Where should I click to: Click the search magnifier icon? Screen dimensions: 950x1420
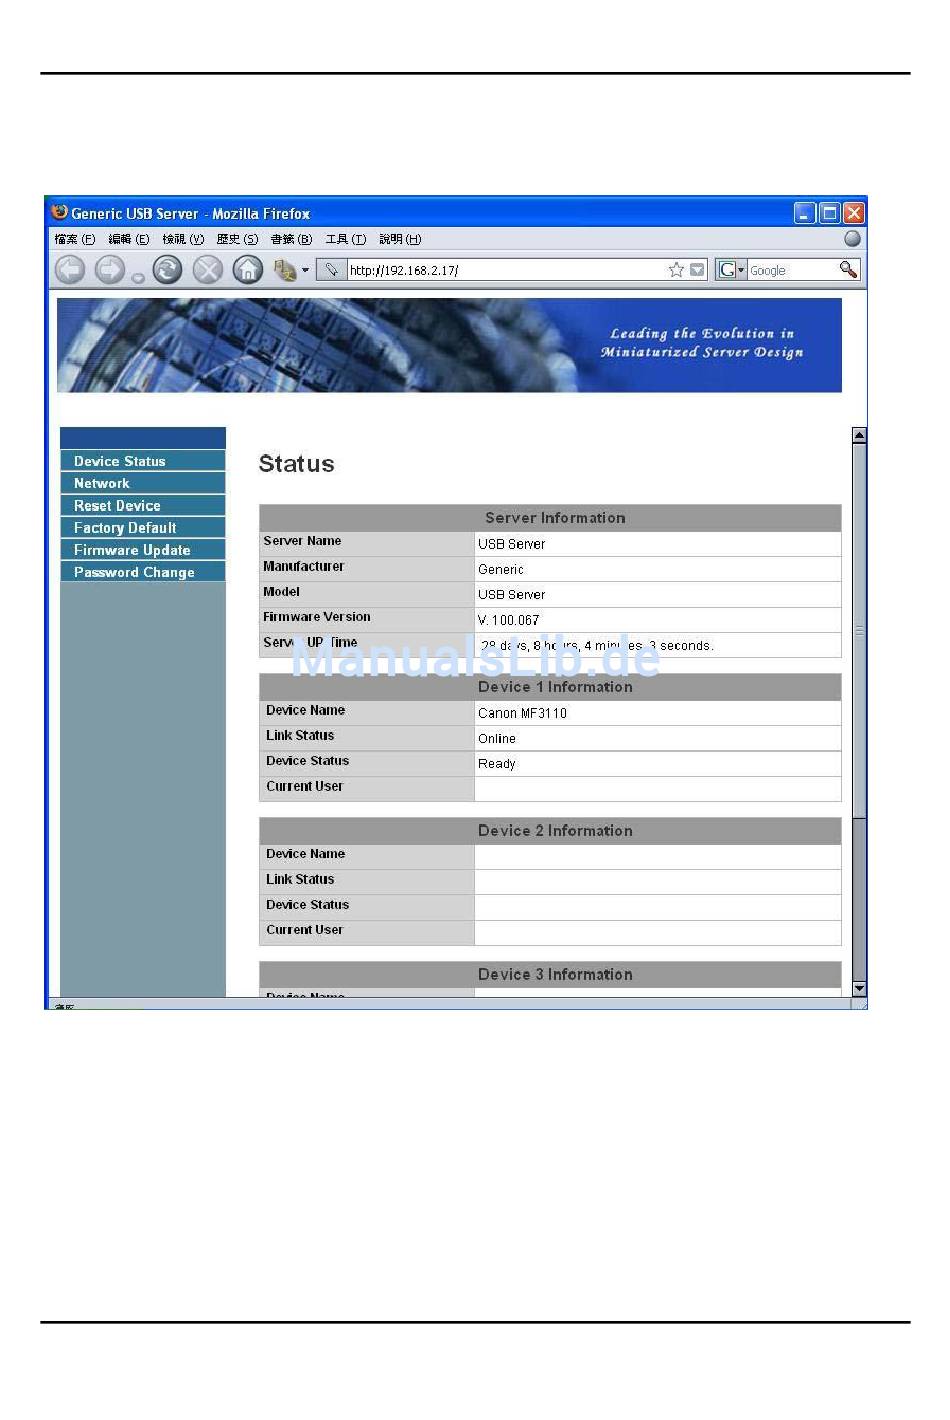848,269
